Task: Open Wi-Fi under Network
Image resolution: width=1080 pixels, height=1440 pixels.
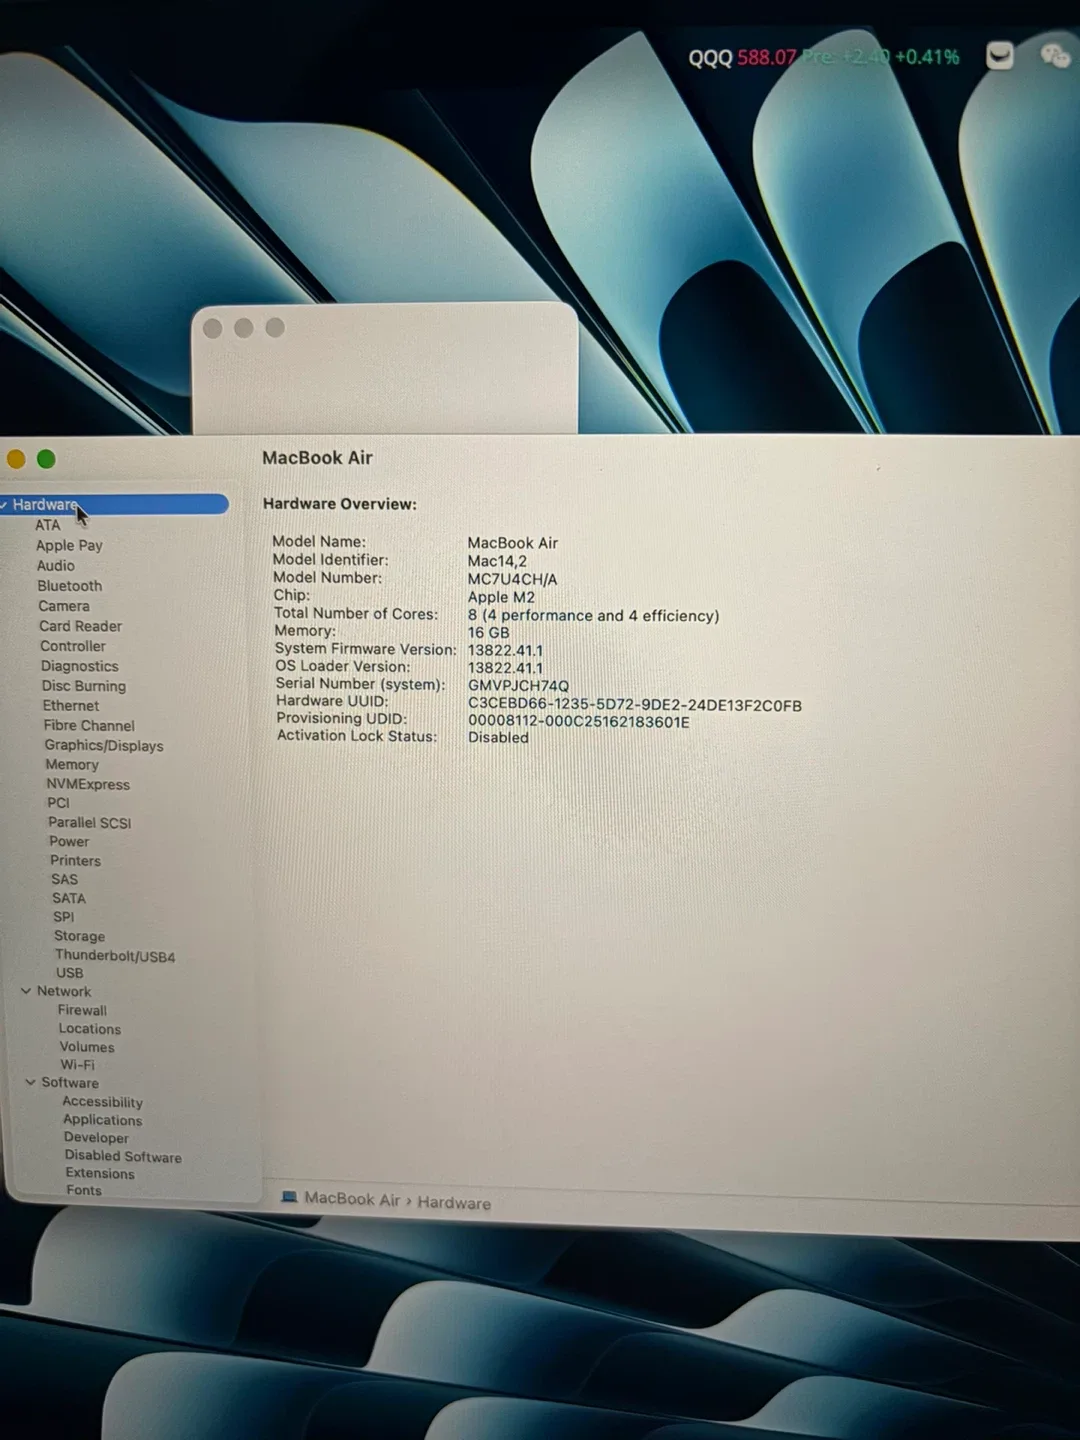Action: coord(77,1064)
